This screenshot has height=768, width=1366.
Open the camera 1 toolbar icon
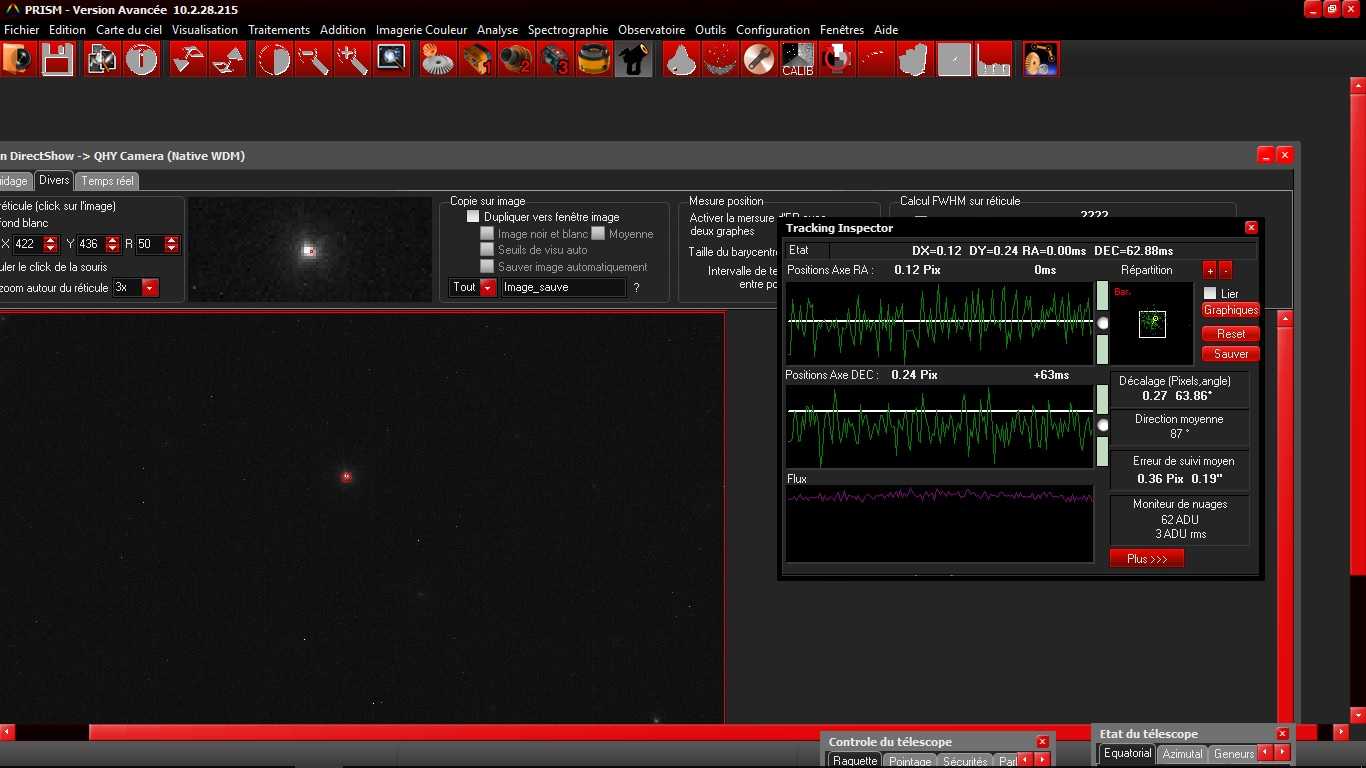[476, 60]
